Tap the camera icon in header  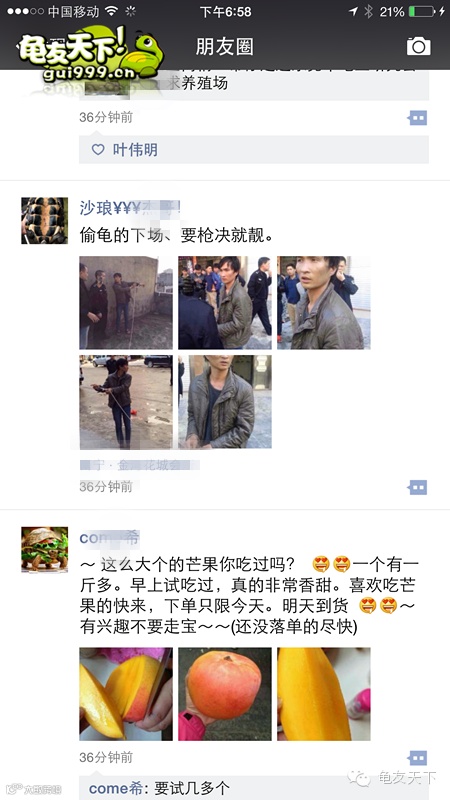point(418,46)
